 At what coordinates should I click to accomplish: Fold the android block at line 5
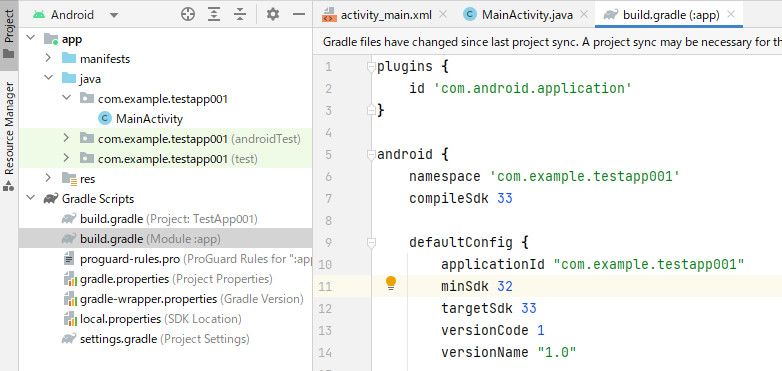coord(371,155)
